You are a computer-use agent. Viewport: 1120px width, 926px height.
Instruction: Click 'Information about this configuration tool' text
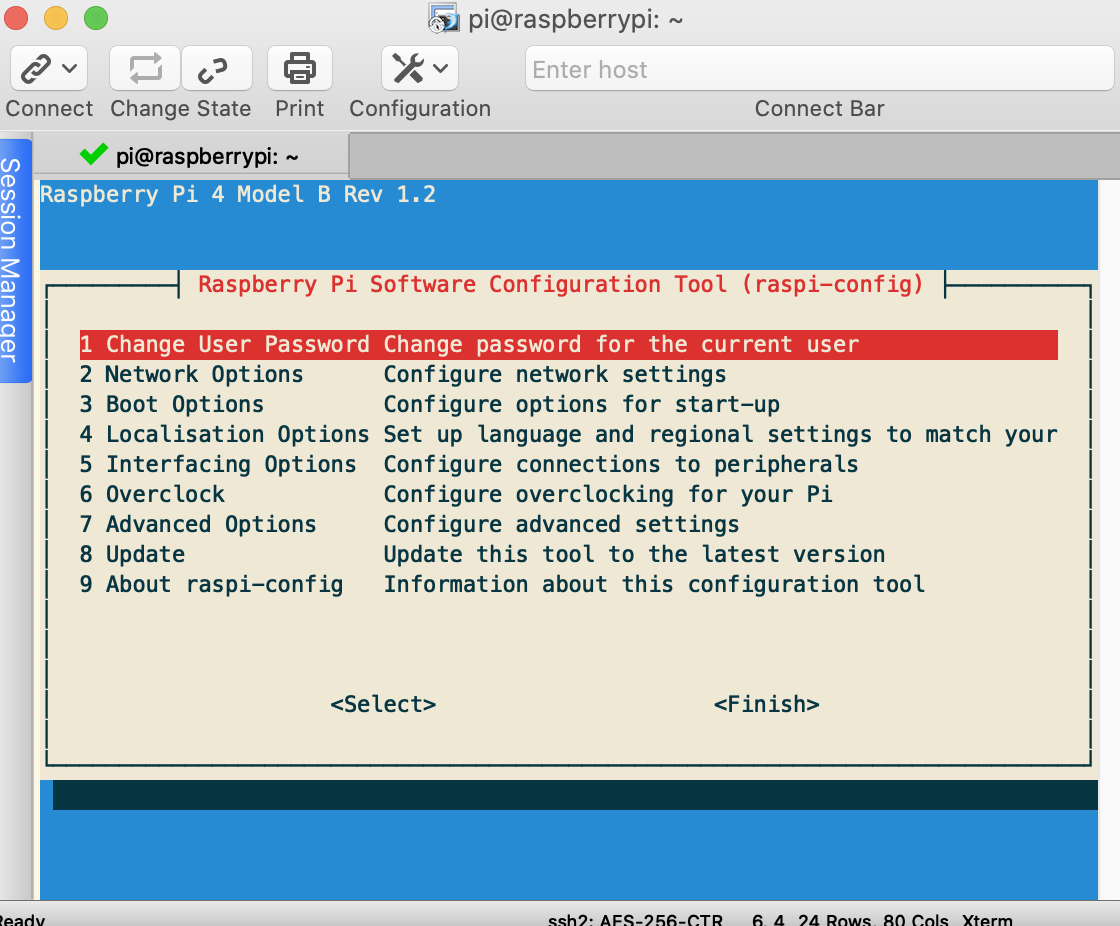[654, 584]
